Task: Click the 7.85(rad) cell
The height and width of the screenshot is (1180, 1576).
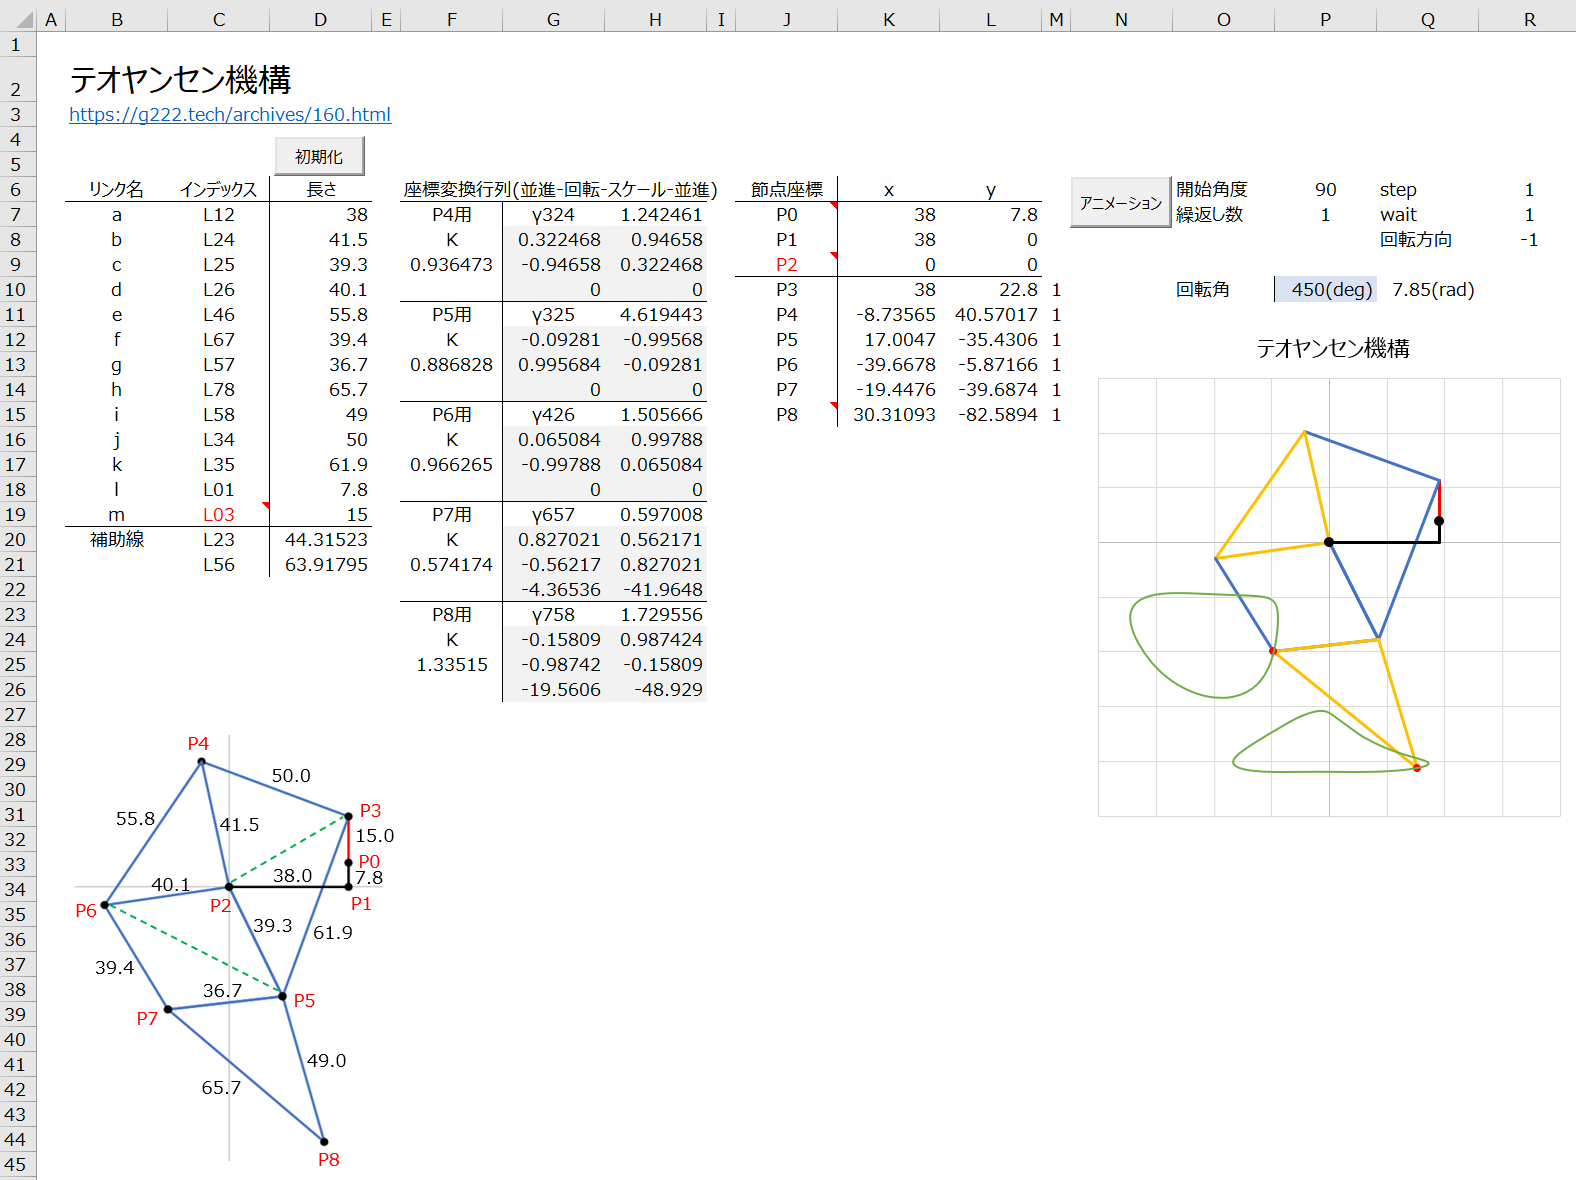Action: [1432, 290]
